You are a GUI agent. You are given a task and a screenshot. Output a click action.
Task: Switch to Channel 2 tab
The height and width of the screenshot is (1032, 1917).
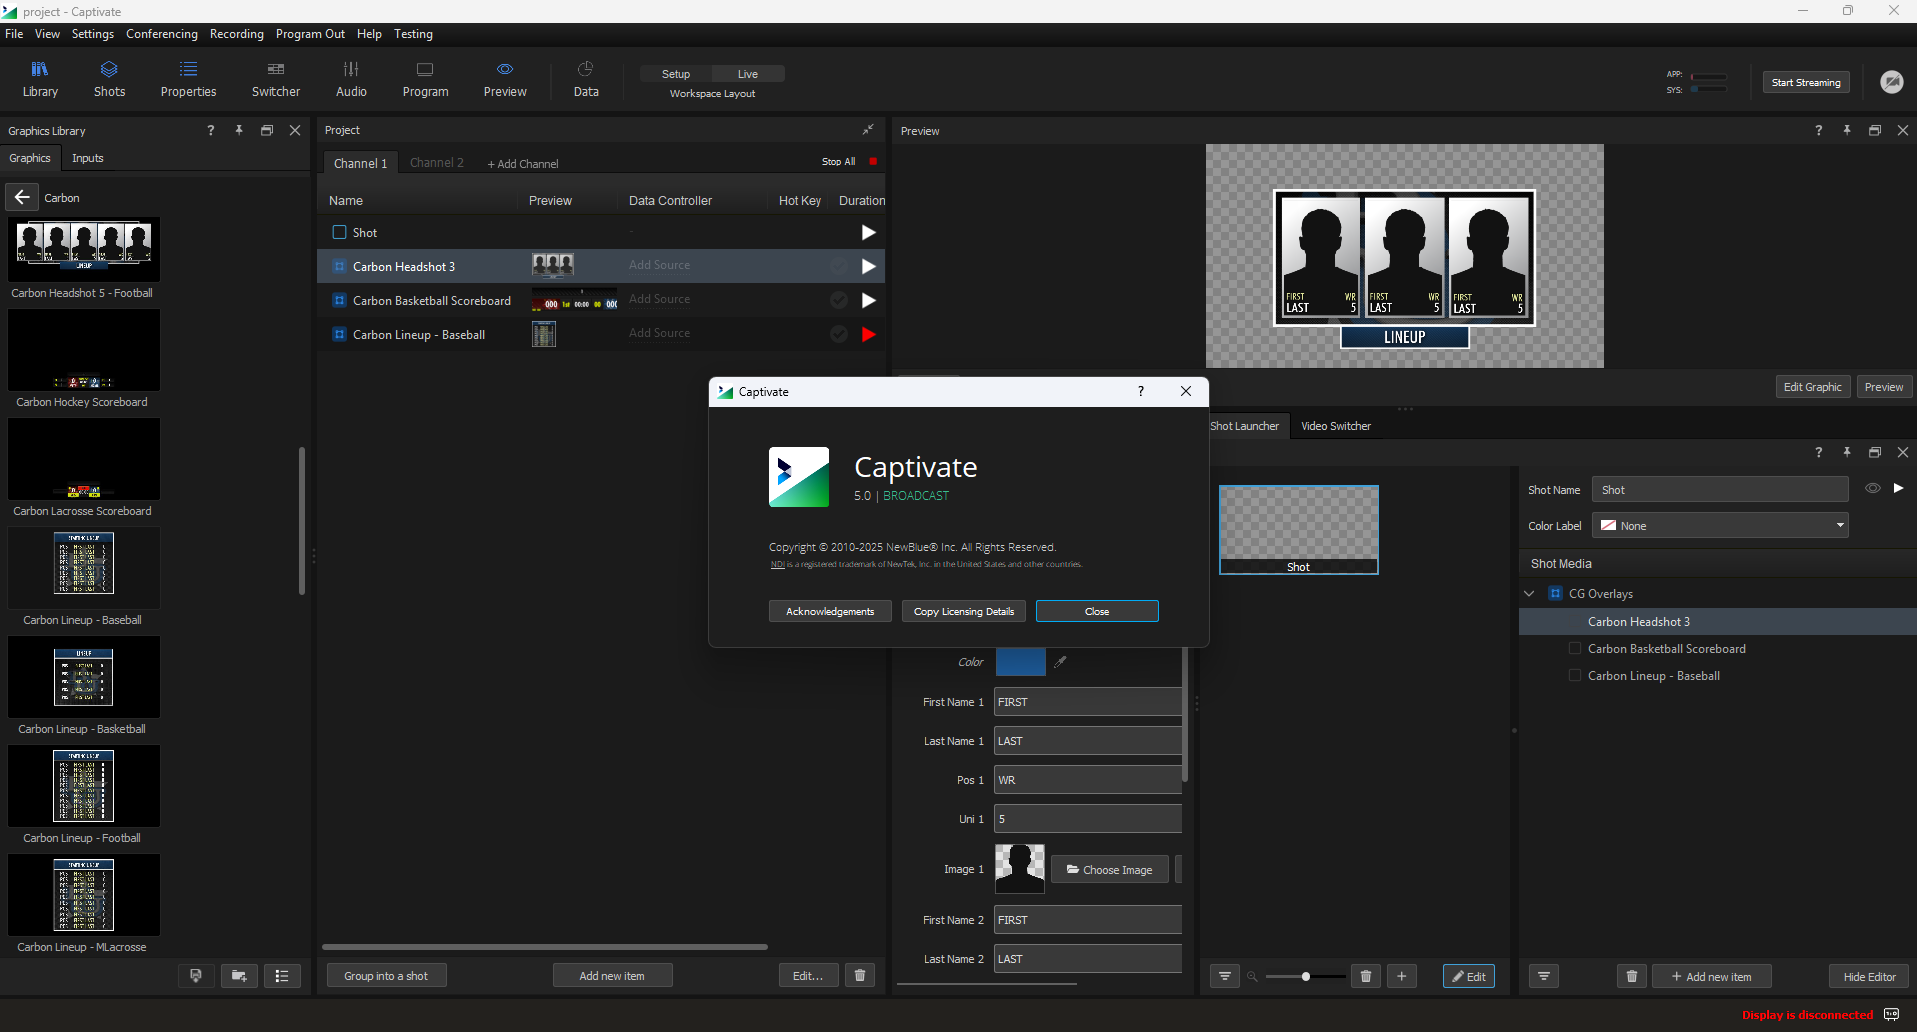point(437,162)
